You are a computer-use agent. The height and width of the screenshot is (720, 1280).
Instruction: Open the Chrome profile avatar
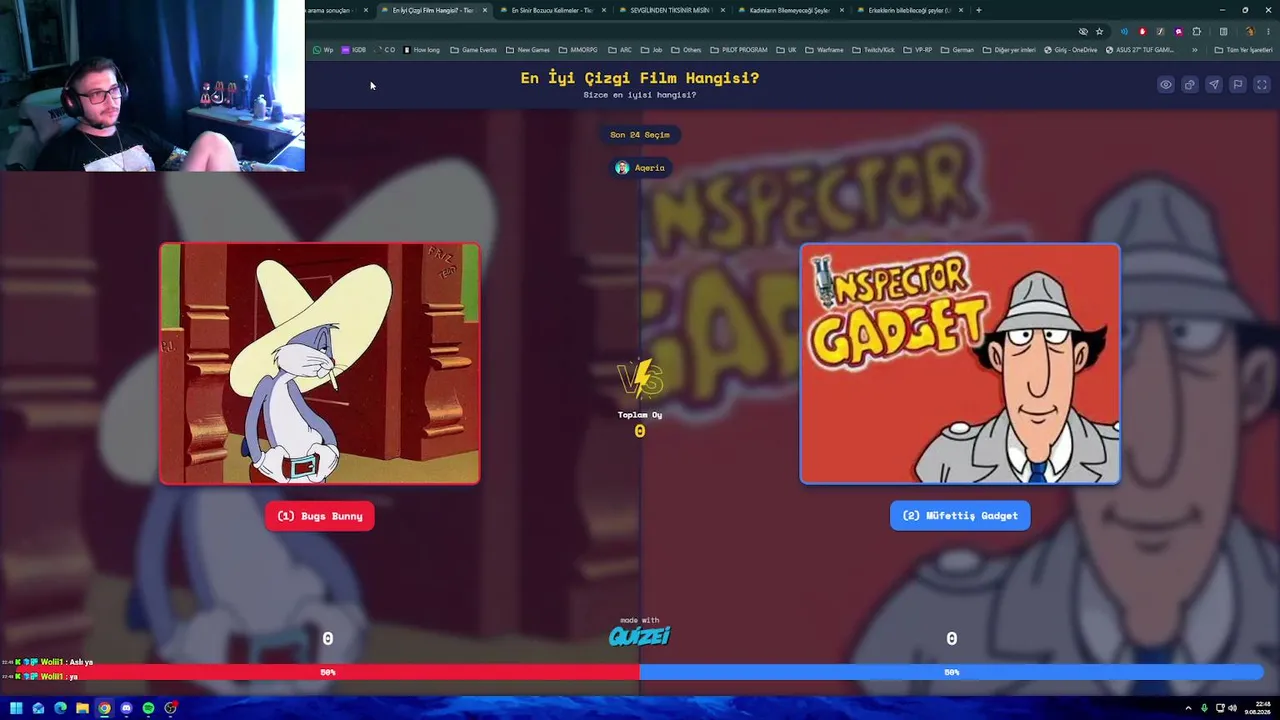(x=1248, y=31)
